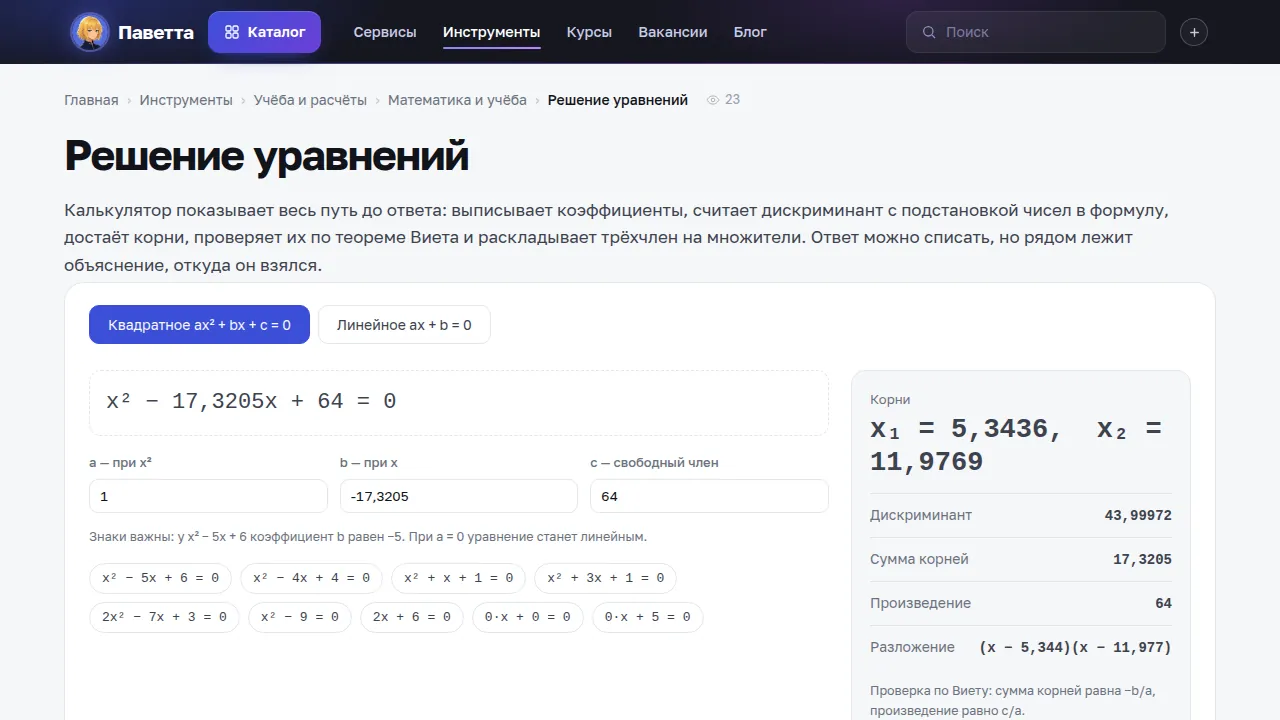Viewport: 1280px width, 720px height.
Task: Click the discriminant value 43,99972
Action: click(1138, 516)
